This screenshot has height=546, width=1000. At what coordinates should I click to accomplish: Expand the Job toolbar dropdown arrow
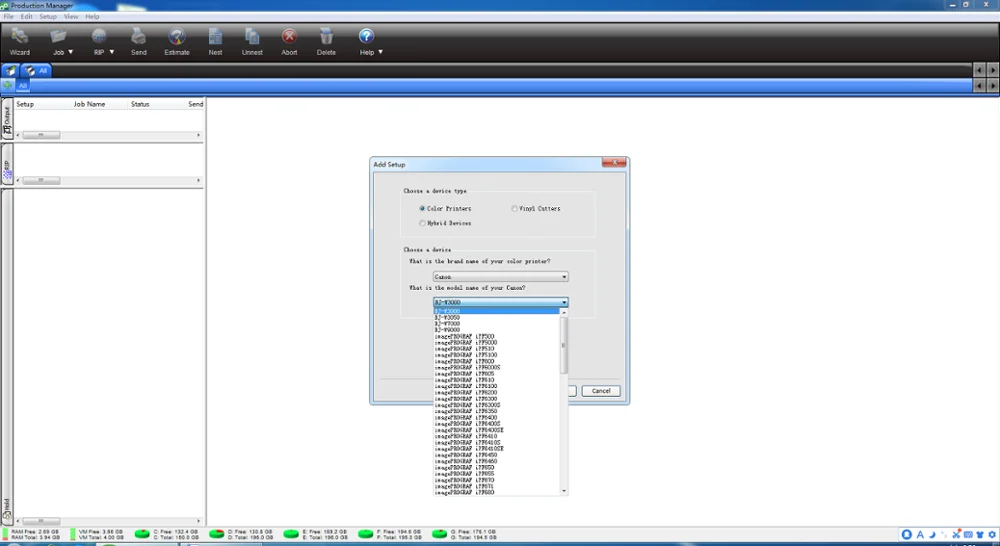coord(71,52)
